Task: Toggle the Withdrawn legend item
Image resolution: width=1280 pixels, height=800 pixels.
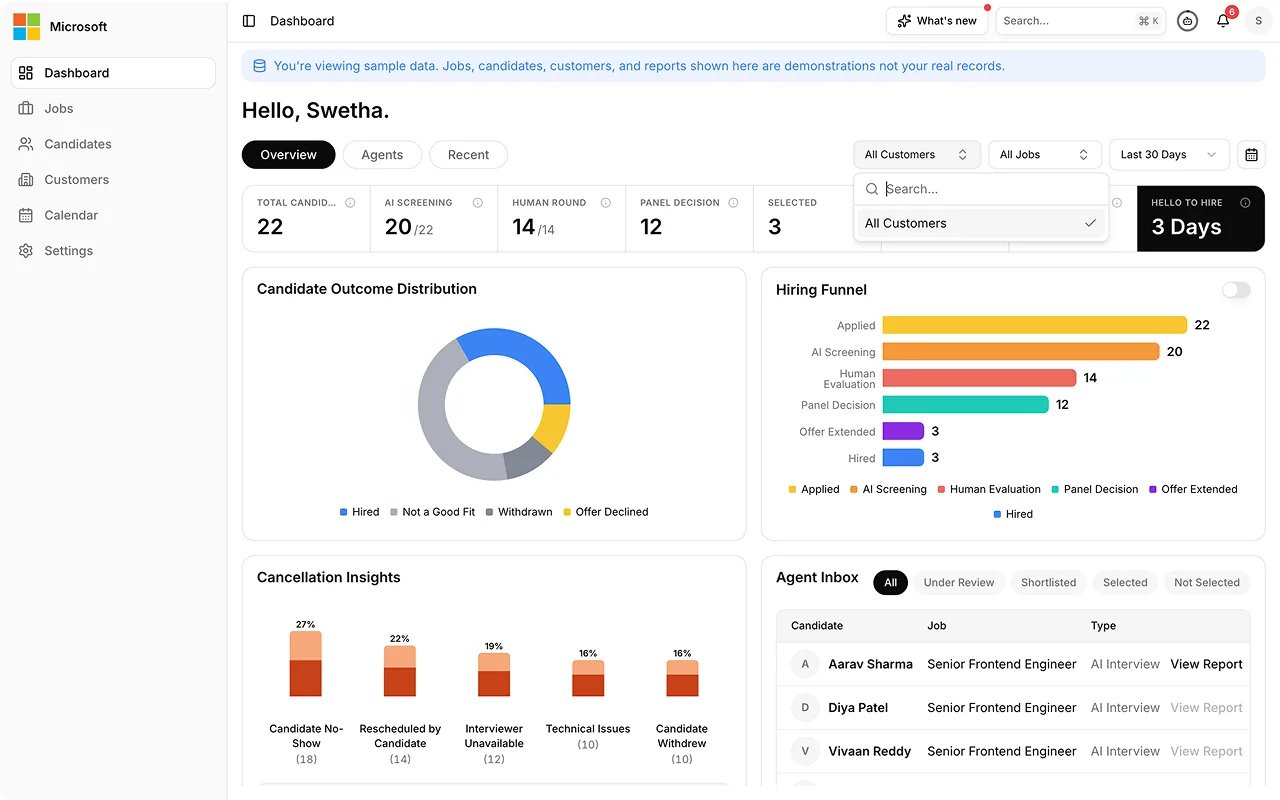Action: coord(519,512)
